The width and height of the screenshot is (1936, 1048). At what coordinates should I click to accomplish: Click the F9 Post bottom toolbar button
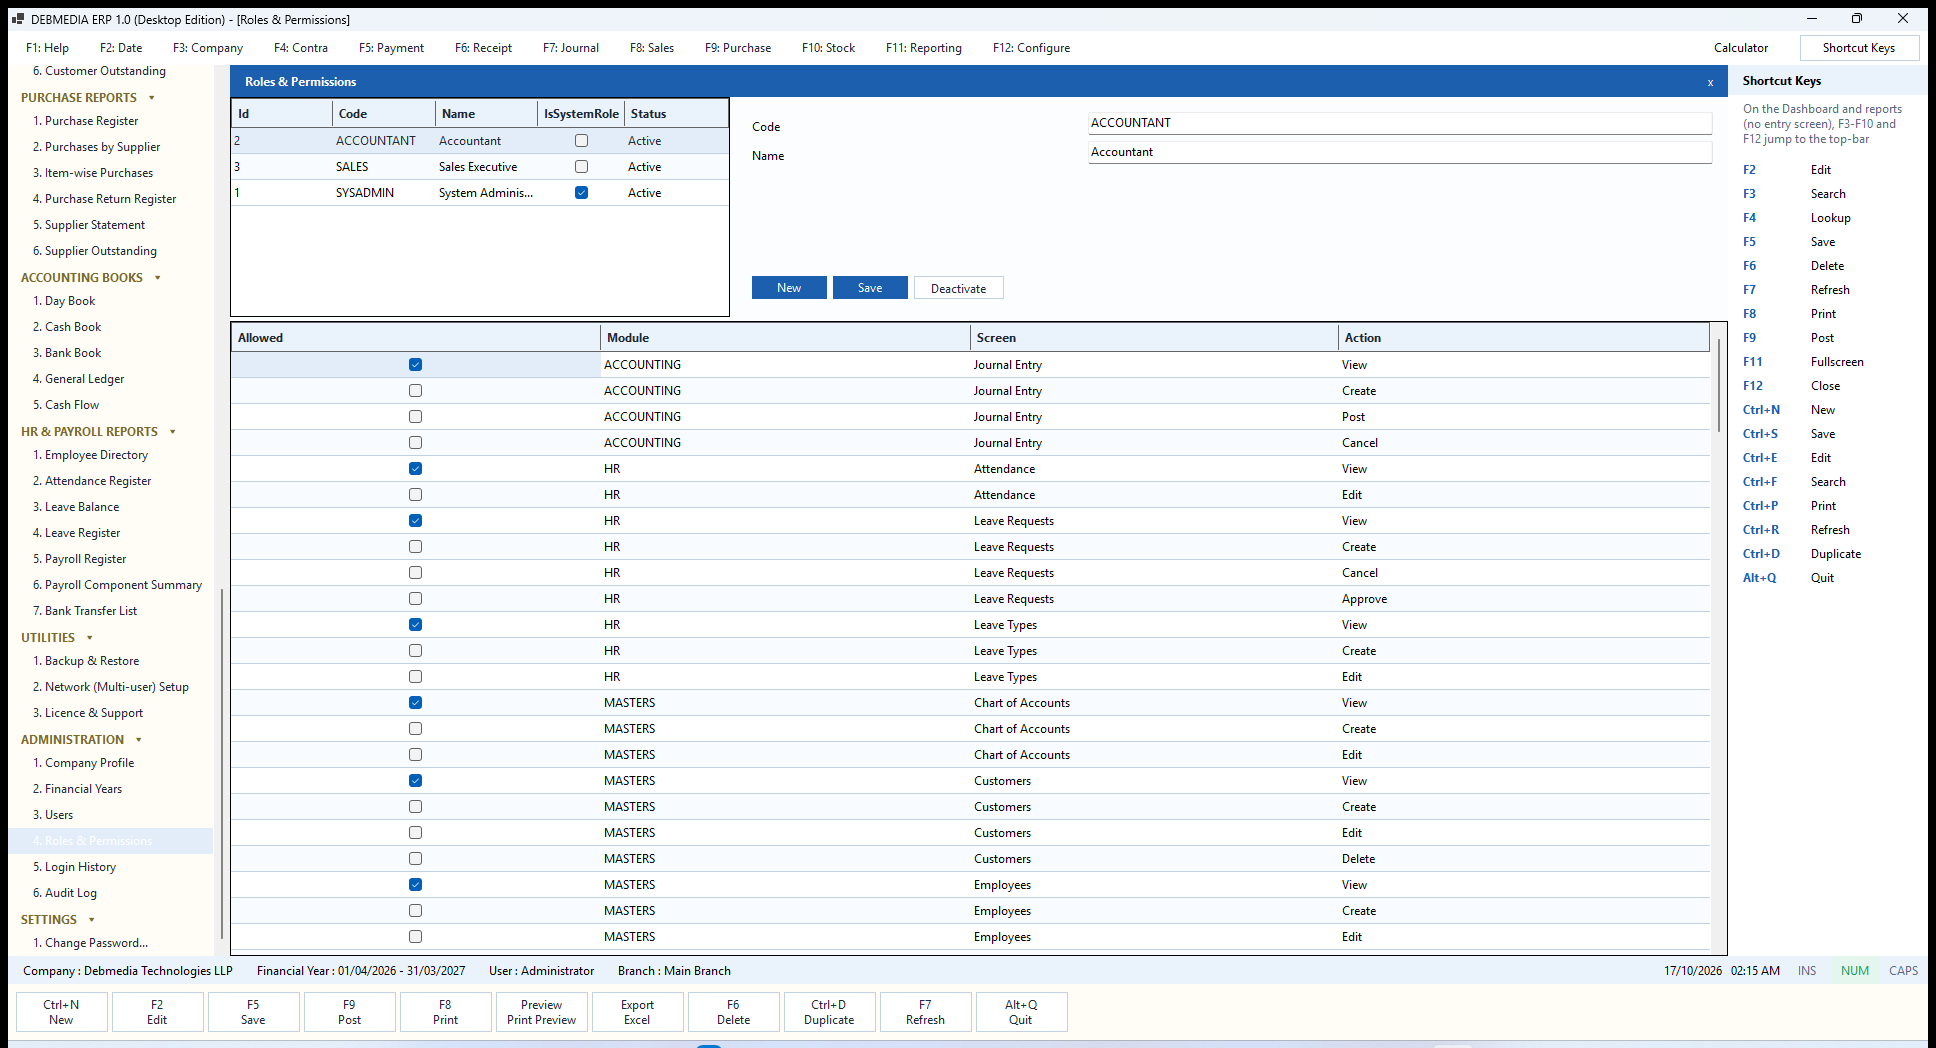[349, 1012]
